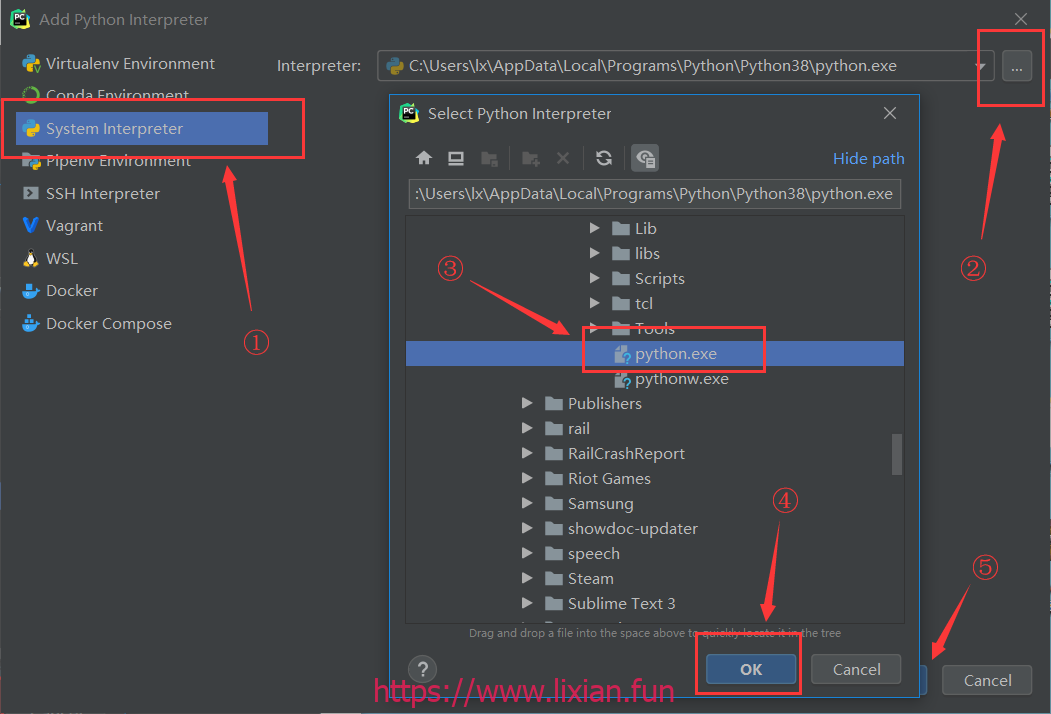This screenshot has height=714, width=1051.
Task: Open the Interpreter path dropdown
Action: (980, 66)
